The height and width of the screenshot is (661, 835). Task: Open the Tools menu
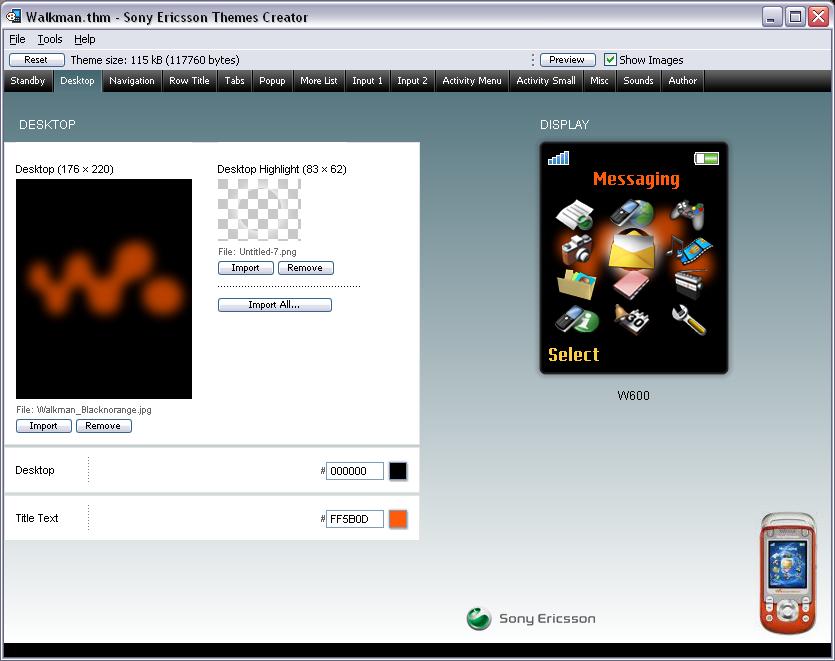click(x=50, y=39)
